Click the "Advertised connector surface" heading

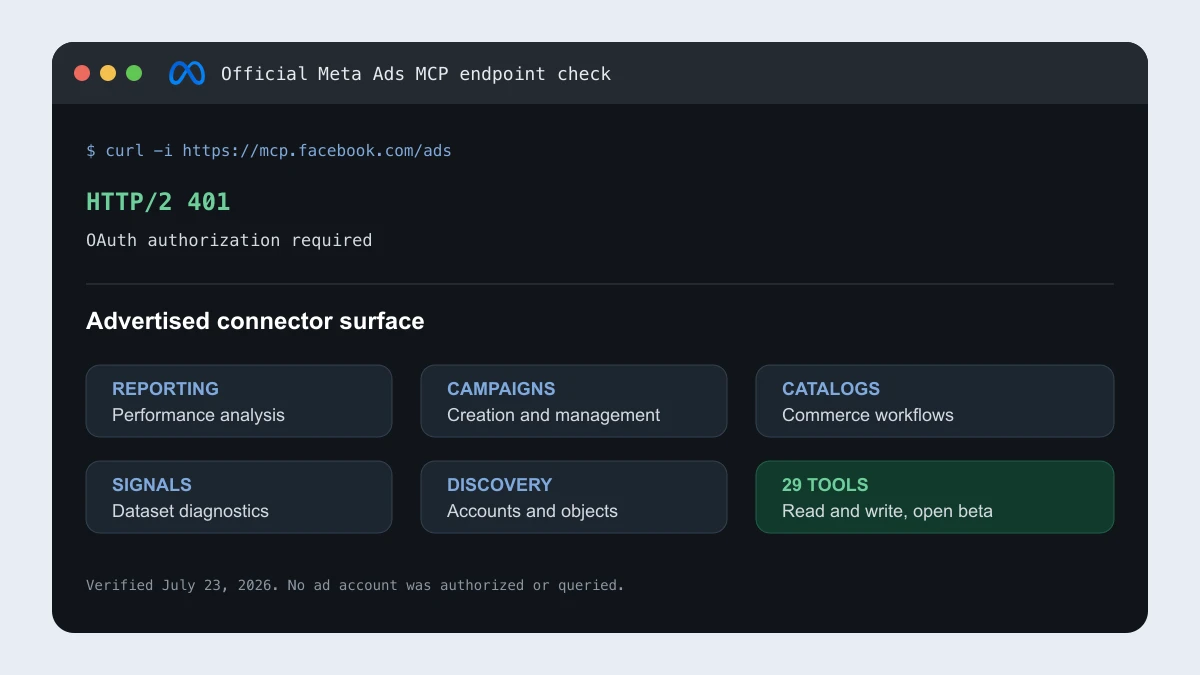(x=255, y=321)
